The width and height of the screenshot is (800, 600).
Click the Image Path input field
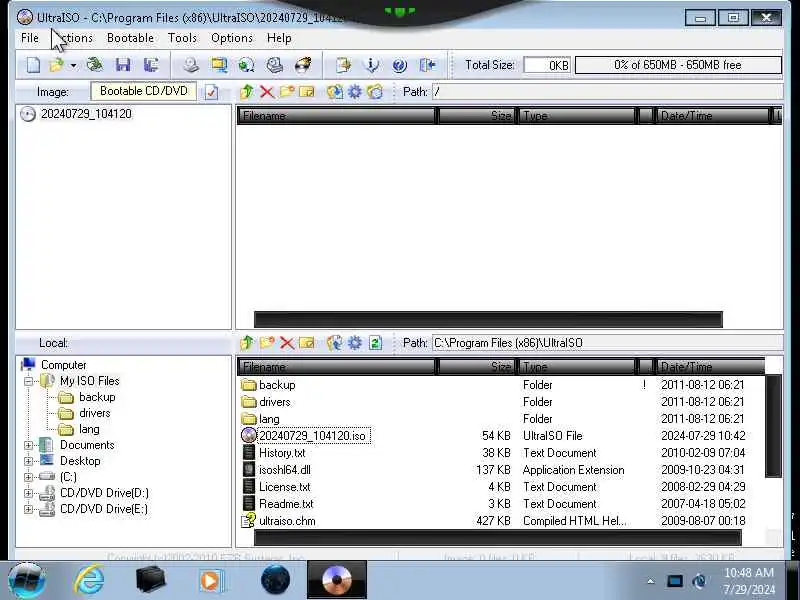coord(607,92)
